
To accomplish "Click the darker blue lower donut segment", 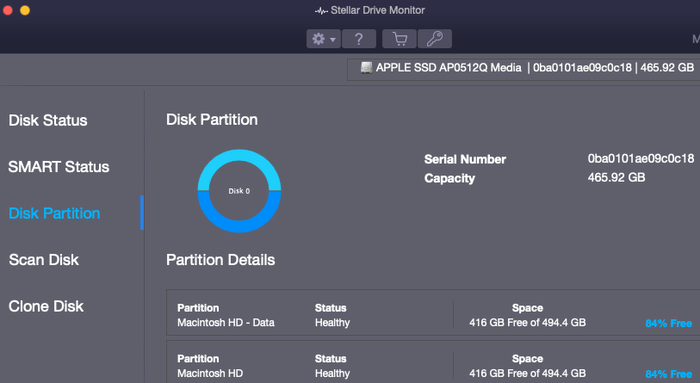I will (239, 225).
